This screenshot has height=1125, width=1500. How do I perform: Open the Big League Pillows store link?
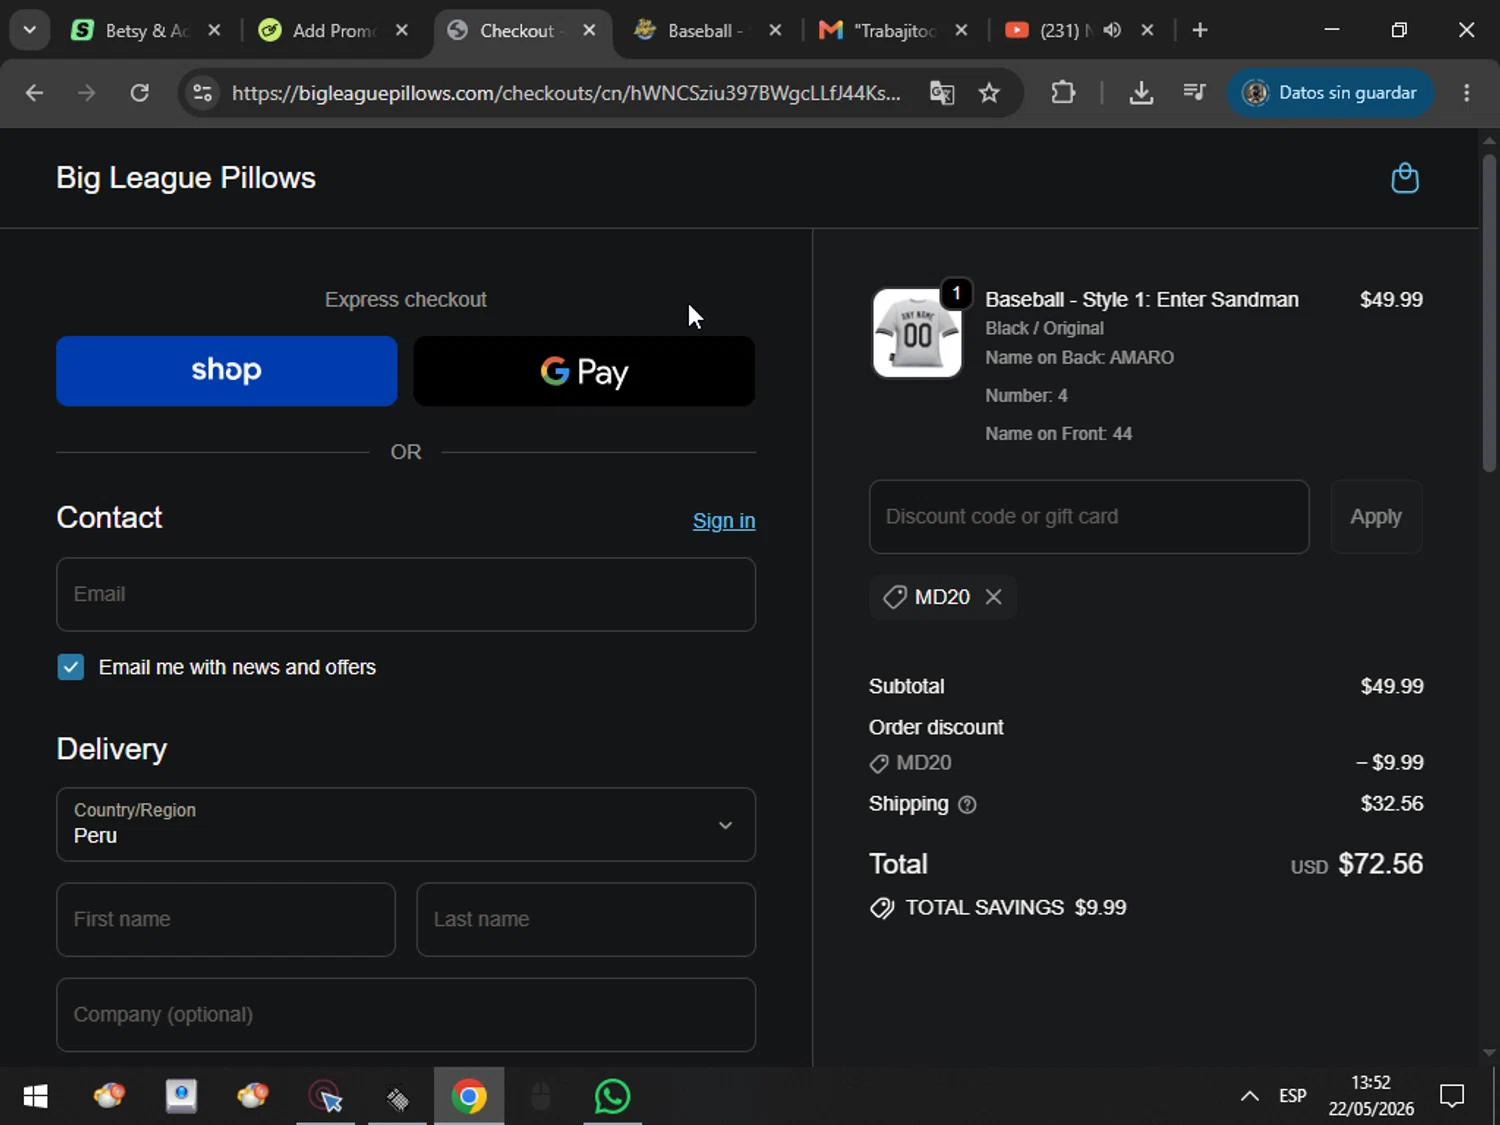186,178
